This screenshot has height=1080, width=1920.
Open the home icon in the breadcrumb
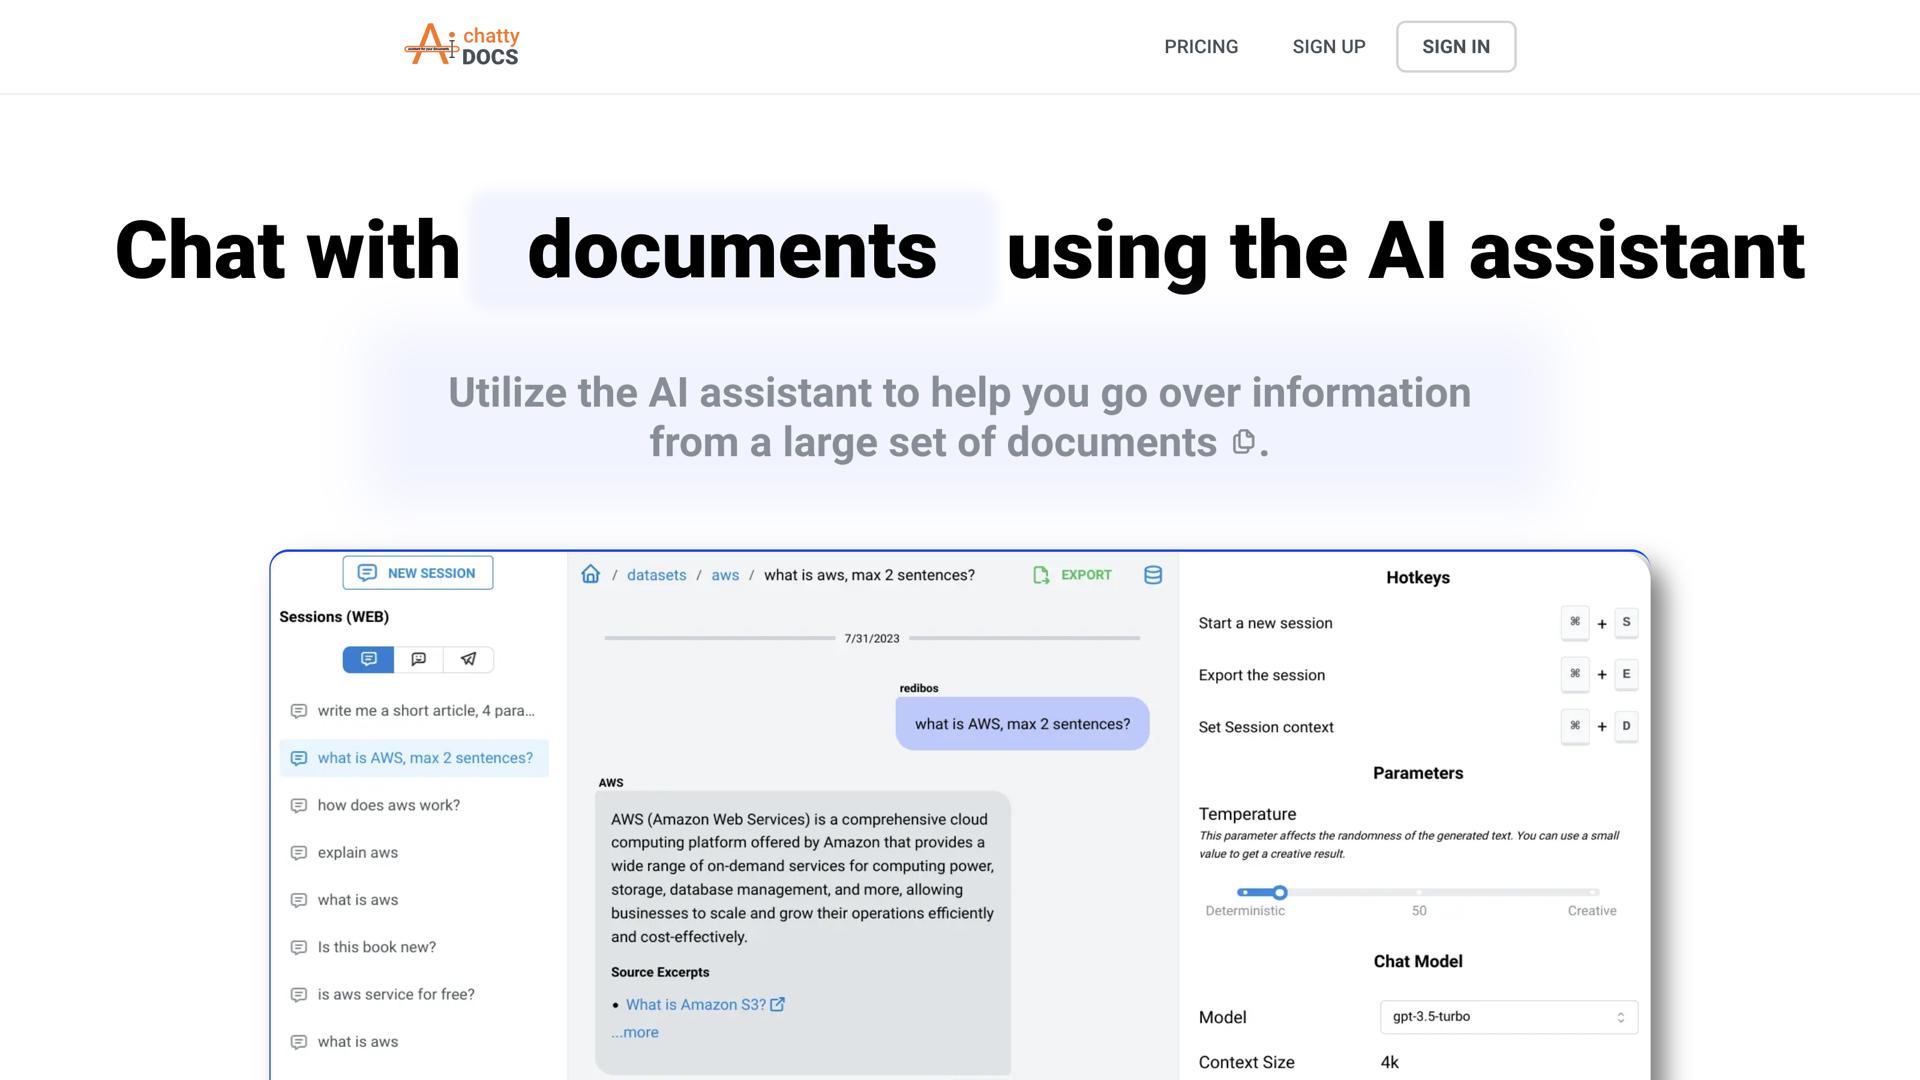pyautogui.click(x=591, y=574)
